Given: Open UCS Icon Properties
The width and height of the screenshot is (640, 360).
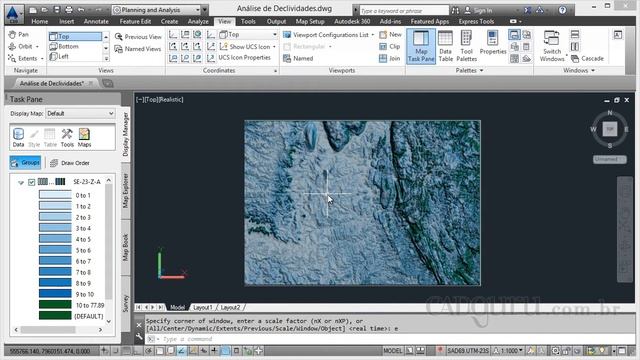Looking at the screenshot, I should [244, 58].
